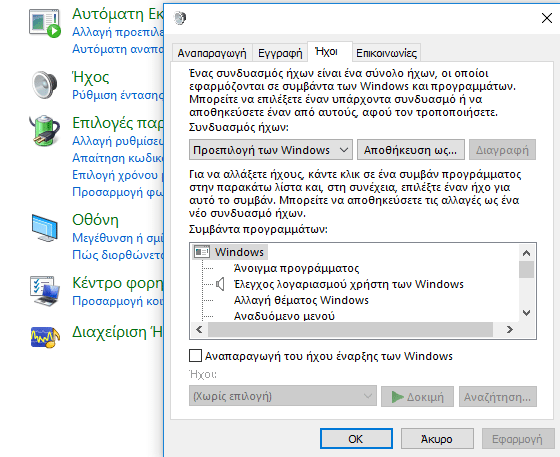Select Έλεγχος λογαριασμού χρήστη των Windows event
This screenshot has height=457, width=560.
coord(349,284)
